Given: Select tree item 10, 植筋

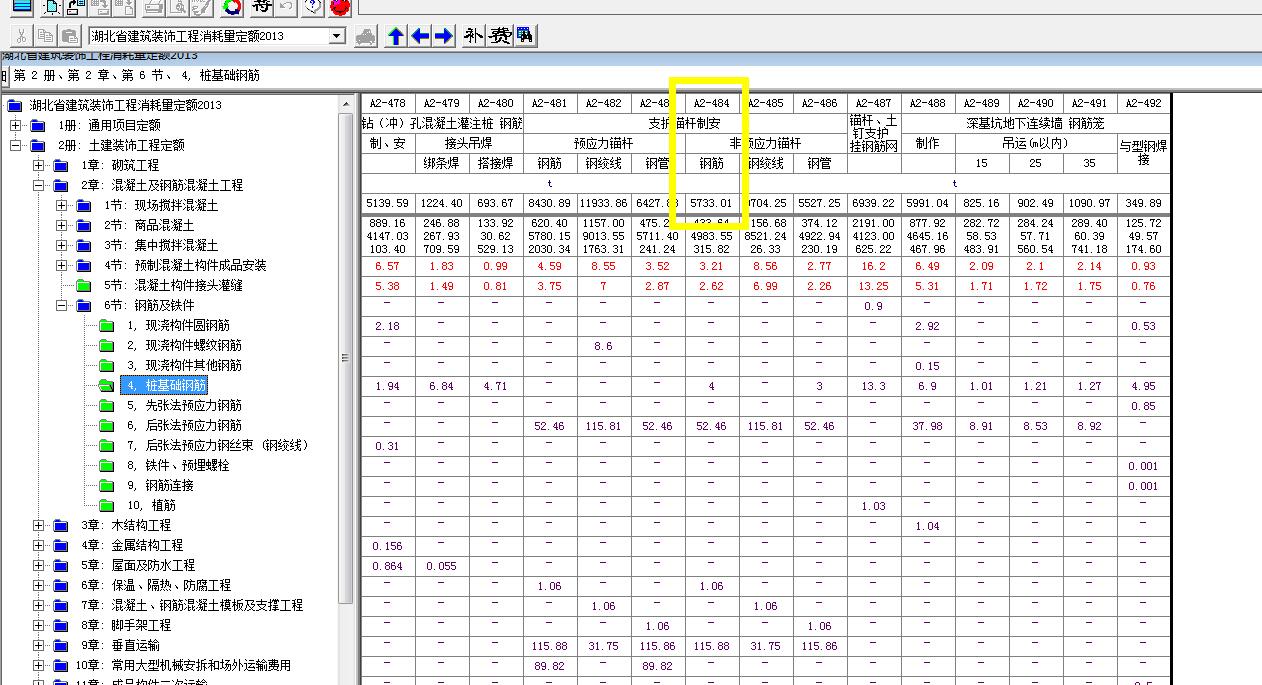Looking at the screenshot, I should tap(150, 505).
